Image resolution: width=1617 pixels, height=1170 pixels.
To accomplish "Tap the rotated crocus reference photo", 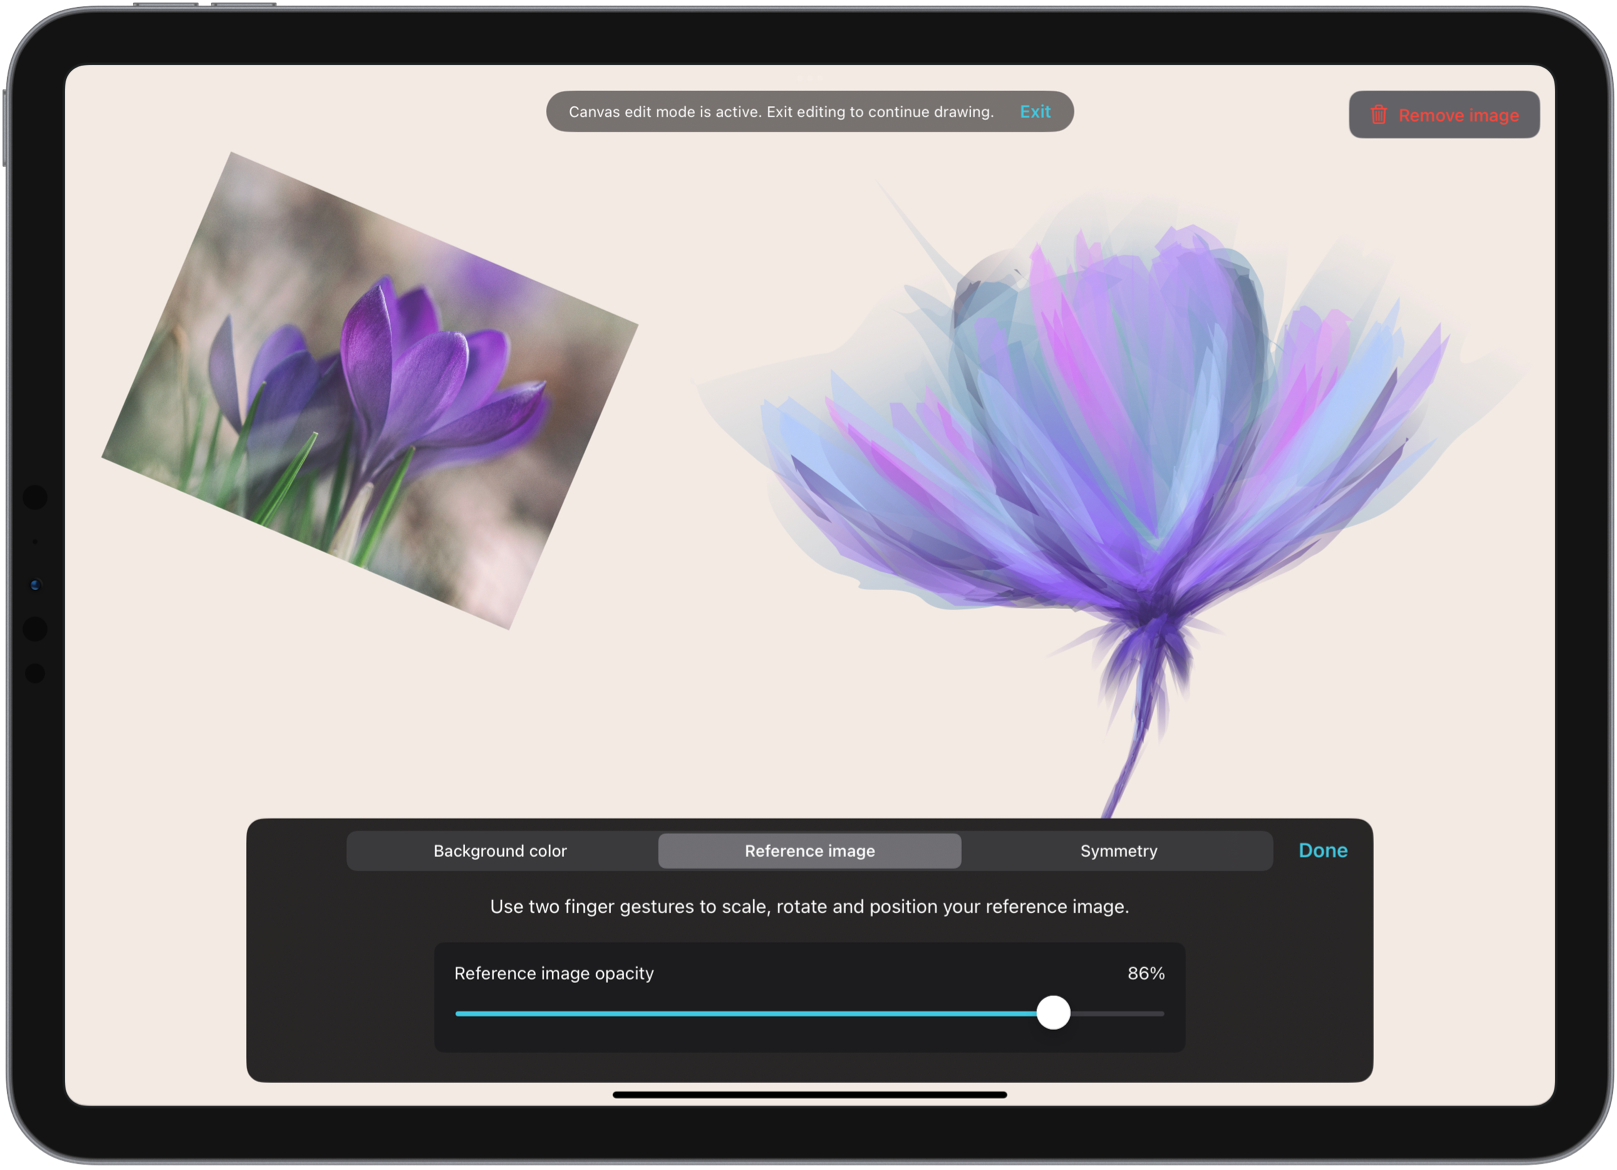I will 370,390.
